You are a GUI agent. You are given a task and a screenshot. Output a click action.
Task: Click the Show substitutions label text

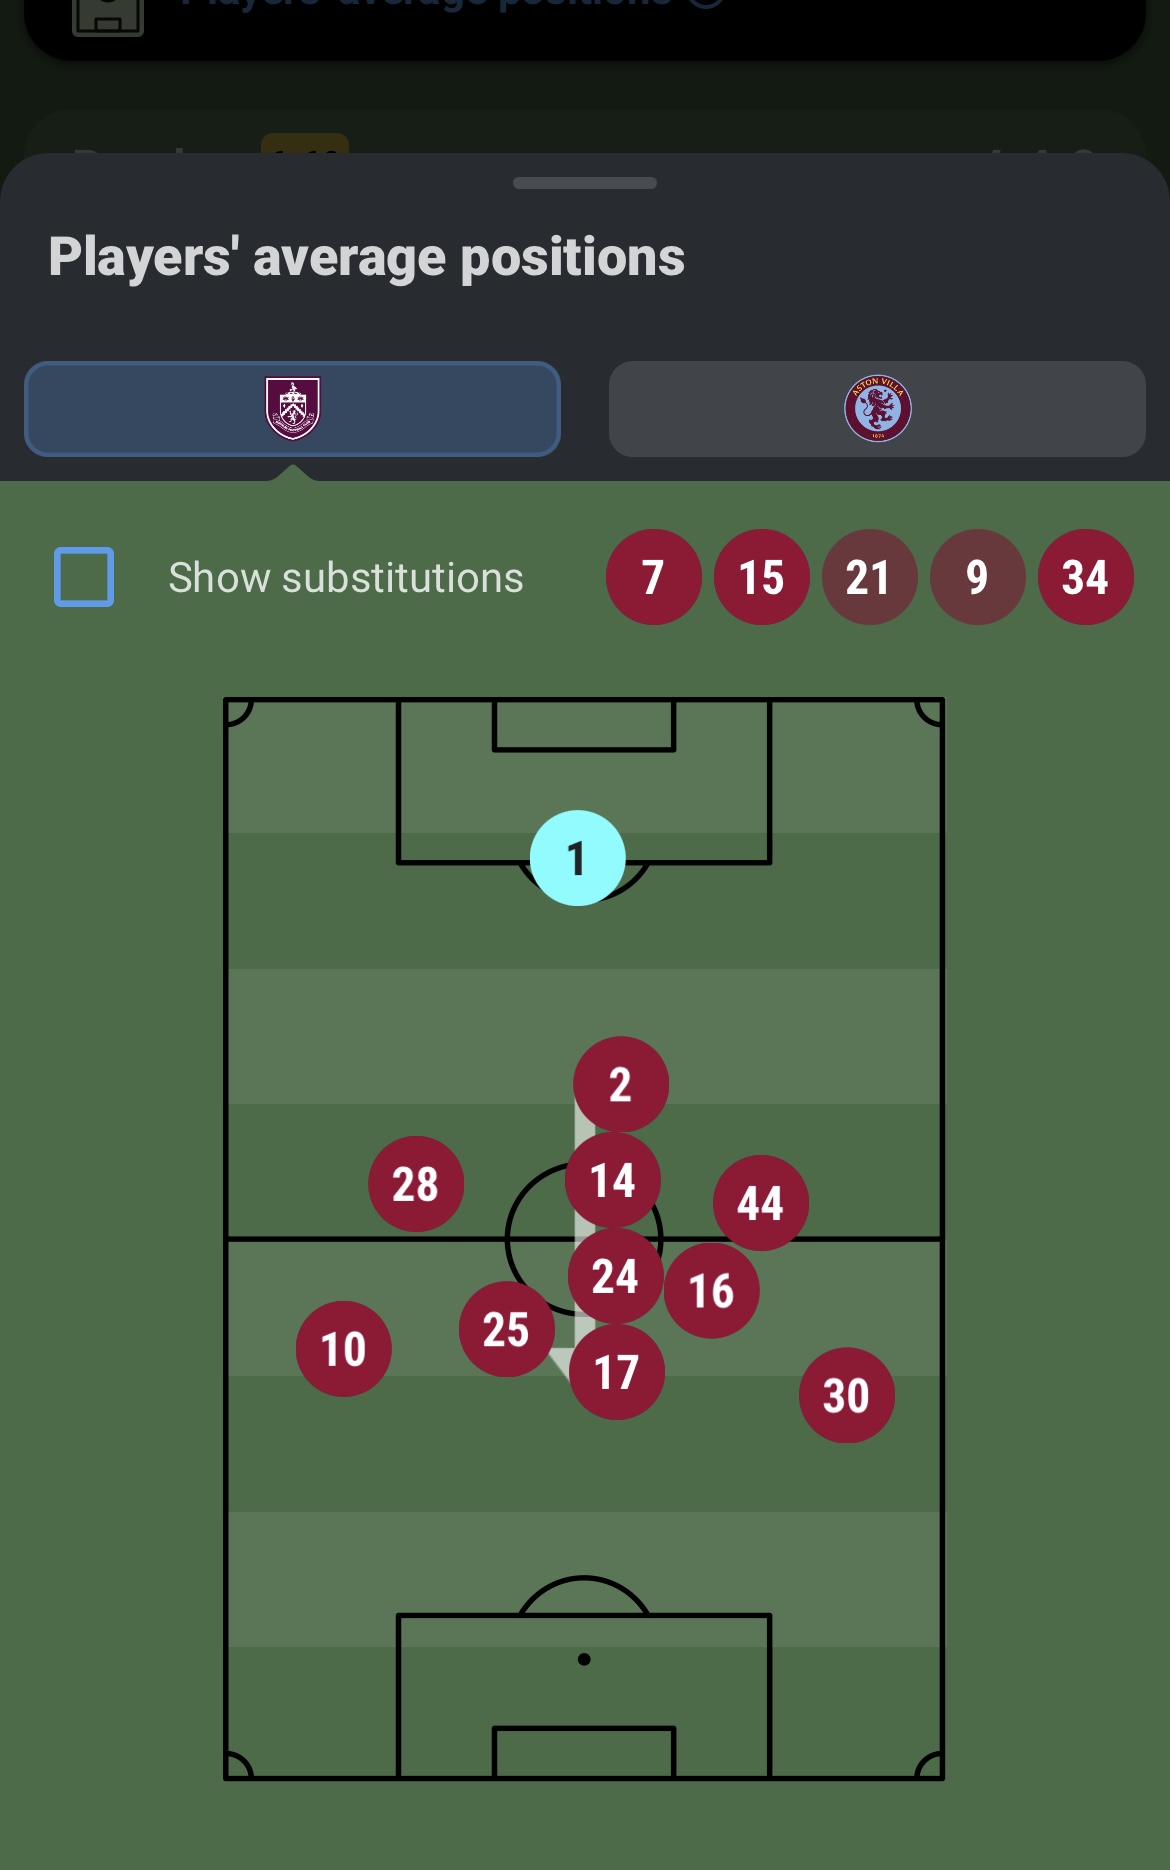[x=346, y=578]
